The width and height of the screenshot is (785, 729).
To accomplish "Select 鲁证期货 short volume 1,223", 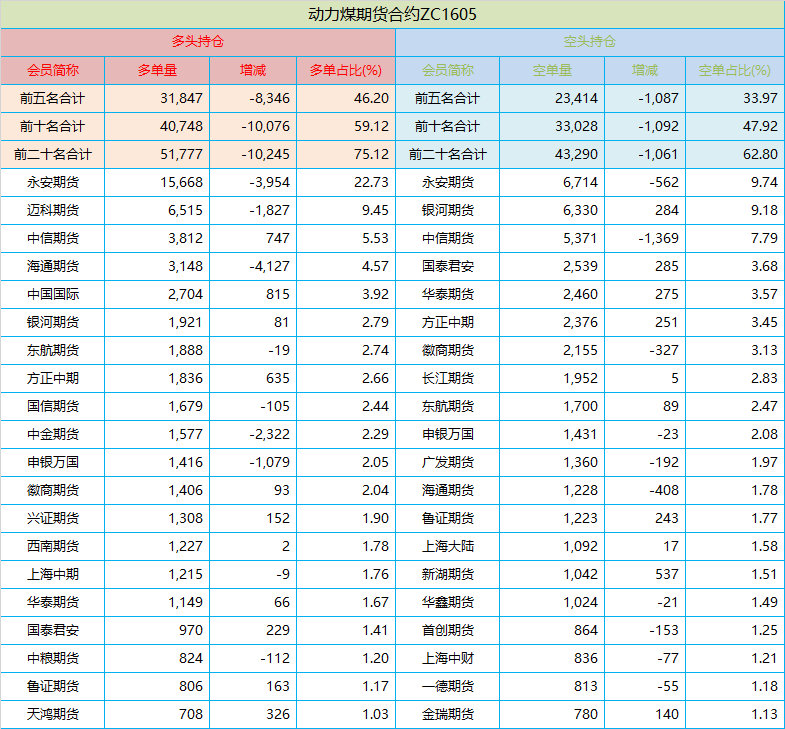I will tap(580, 519).
